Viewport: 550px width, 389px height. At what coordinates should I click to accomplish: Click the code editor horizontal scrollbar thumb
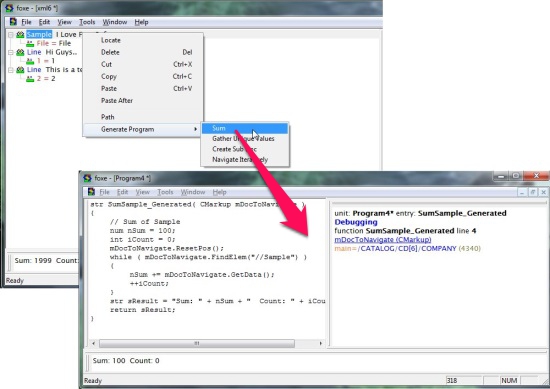tap(197, 343)
